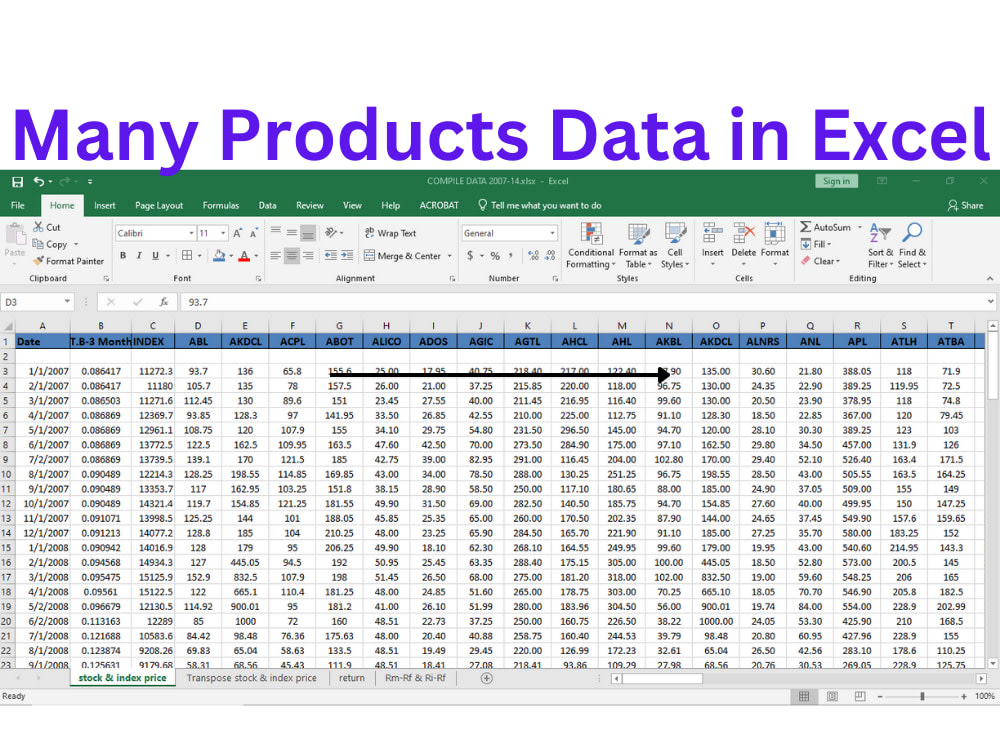This screenshot has height=750, width=1000.
Task: Toggle Italic formatting
Action: (138, 256)
